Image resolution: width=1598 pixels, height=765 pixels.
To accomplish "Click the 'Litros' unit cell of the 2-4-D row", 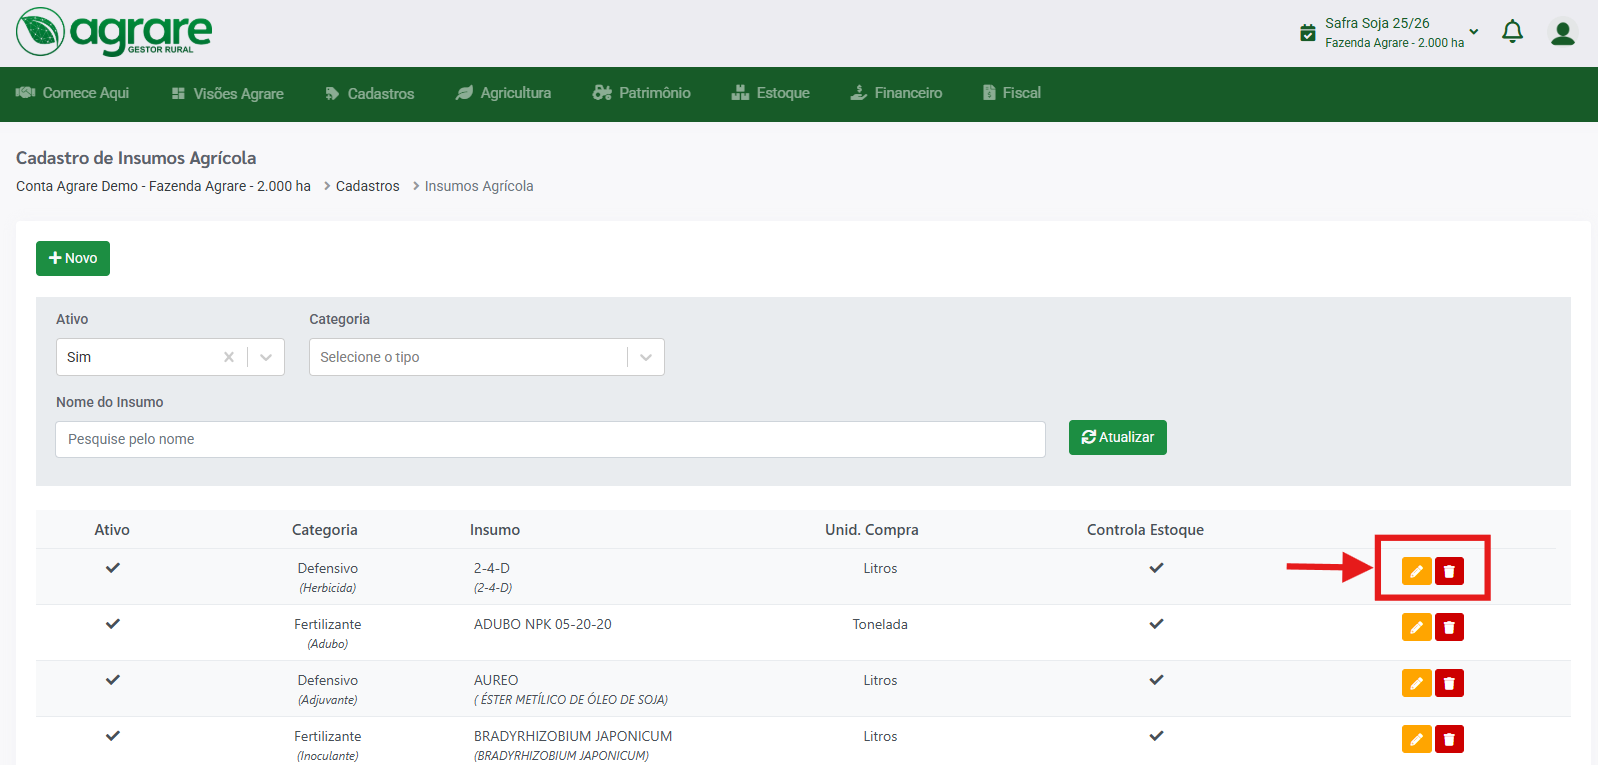I will tap(880, 568).
